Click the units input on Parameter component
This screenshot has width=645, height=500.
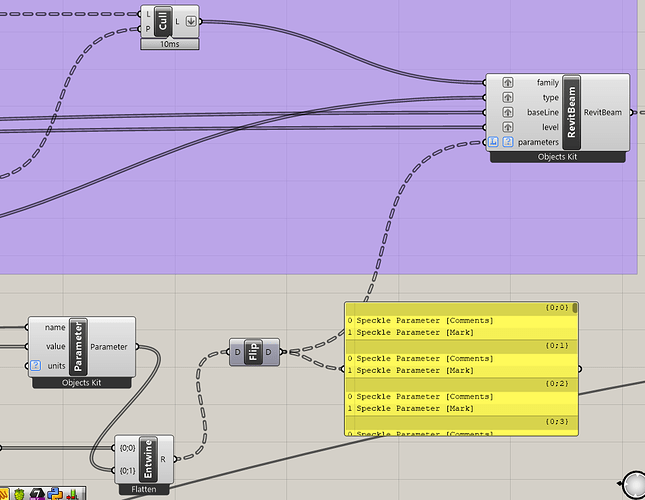pyautogui.click(x=56, y=366)
